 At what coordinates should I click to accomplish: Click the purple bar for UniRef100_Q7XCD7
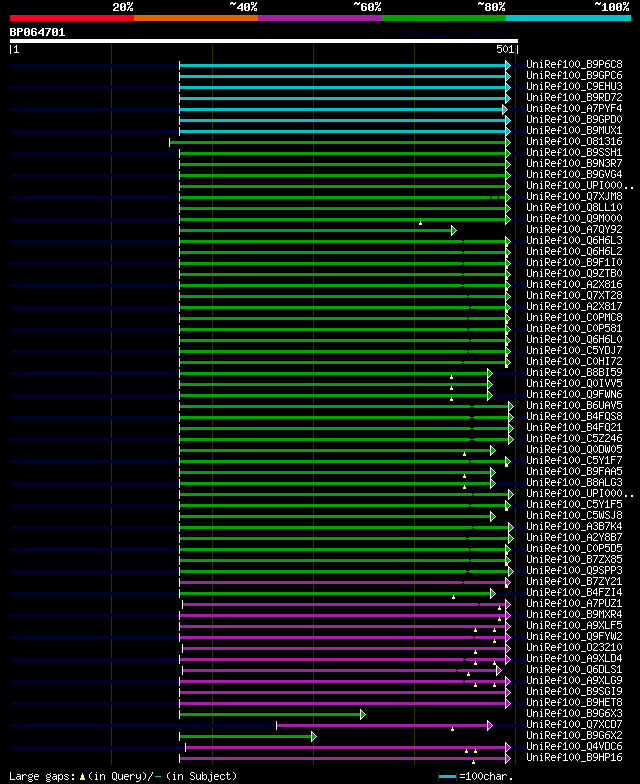382,726
